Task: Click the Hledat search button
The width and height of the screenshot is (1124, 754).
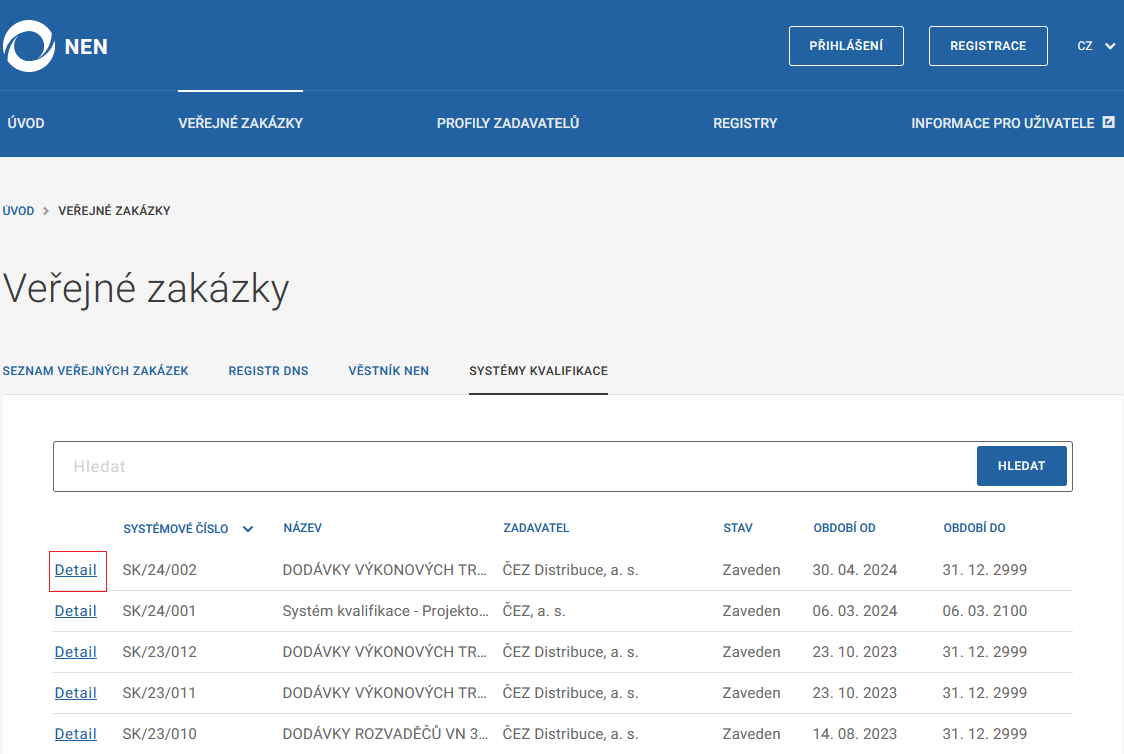Action: 1021,466
